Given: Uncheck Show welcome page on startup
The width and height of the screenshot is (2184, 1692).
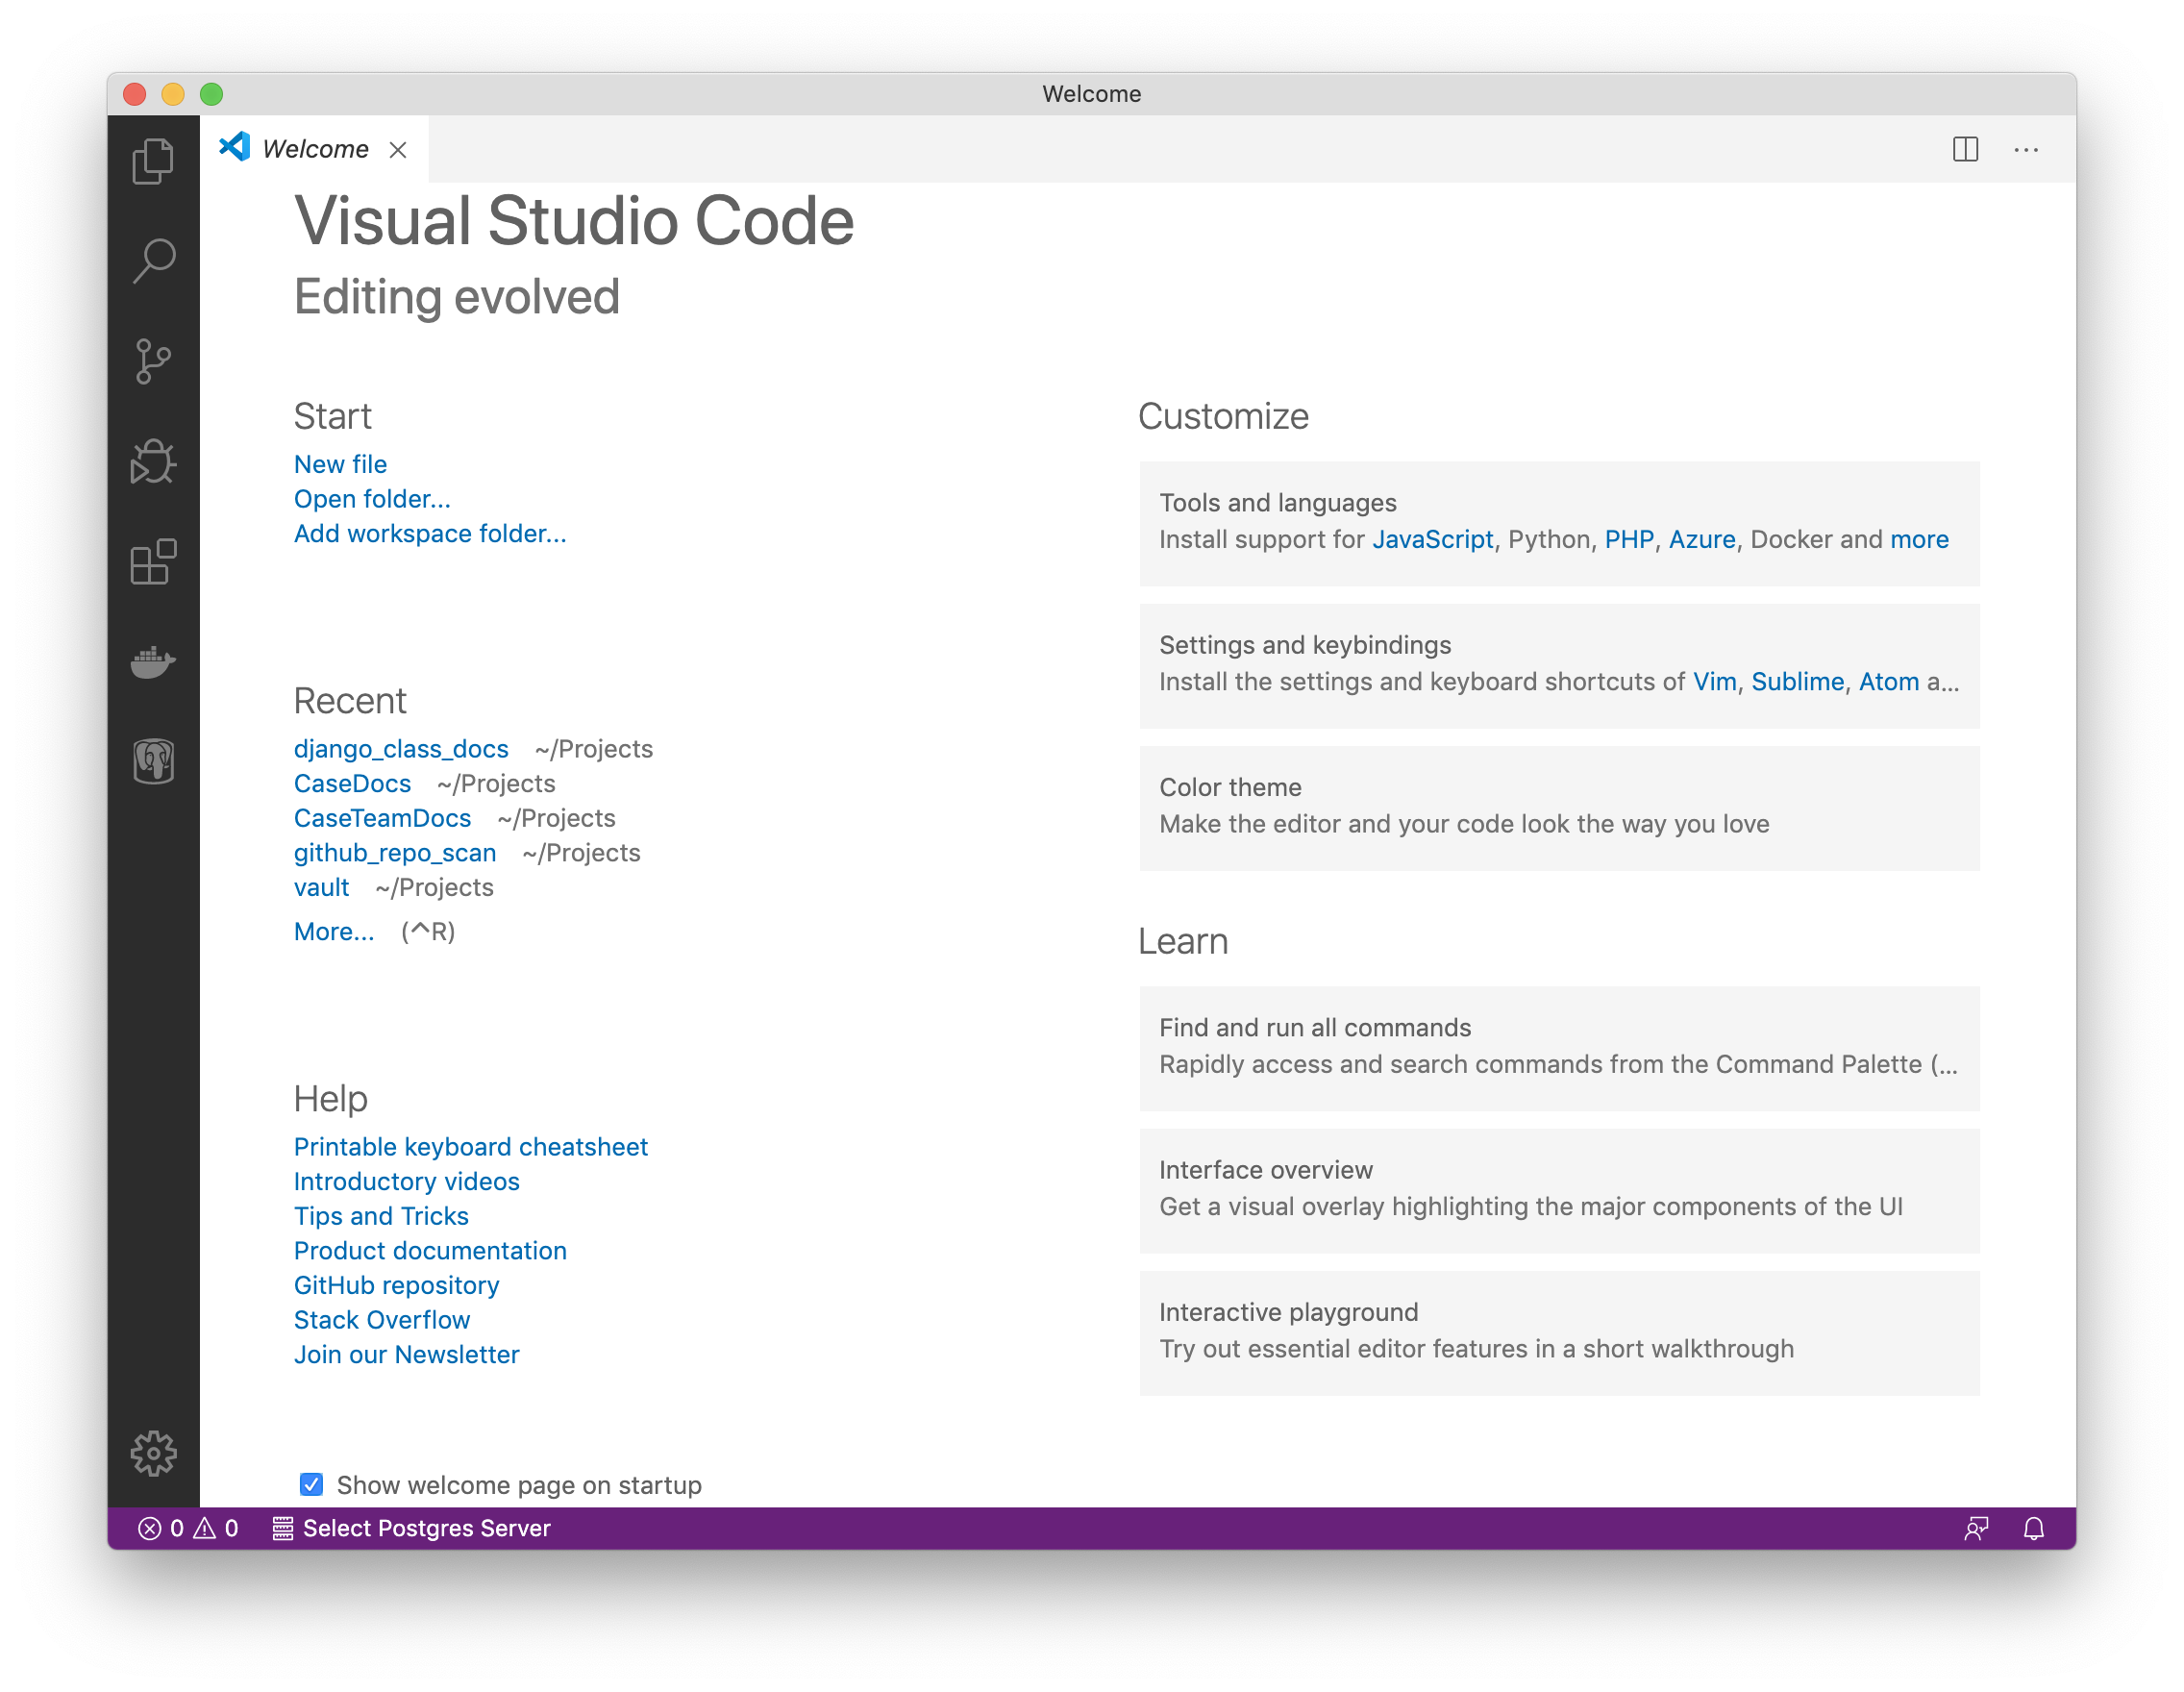Looking at the screenshot, I should 311,1485.
